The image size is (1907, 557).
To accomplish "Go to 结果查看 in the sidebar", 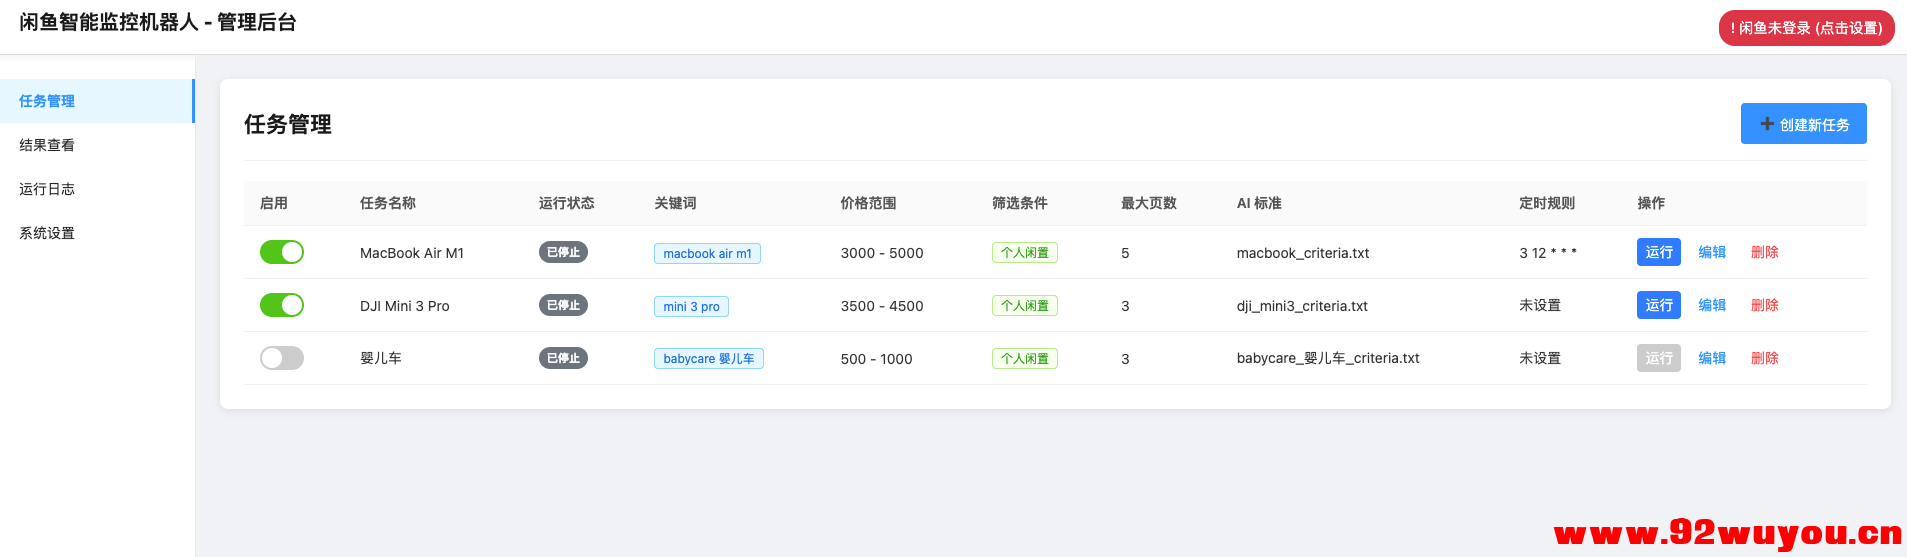I will [x=47, y=145].
